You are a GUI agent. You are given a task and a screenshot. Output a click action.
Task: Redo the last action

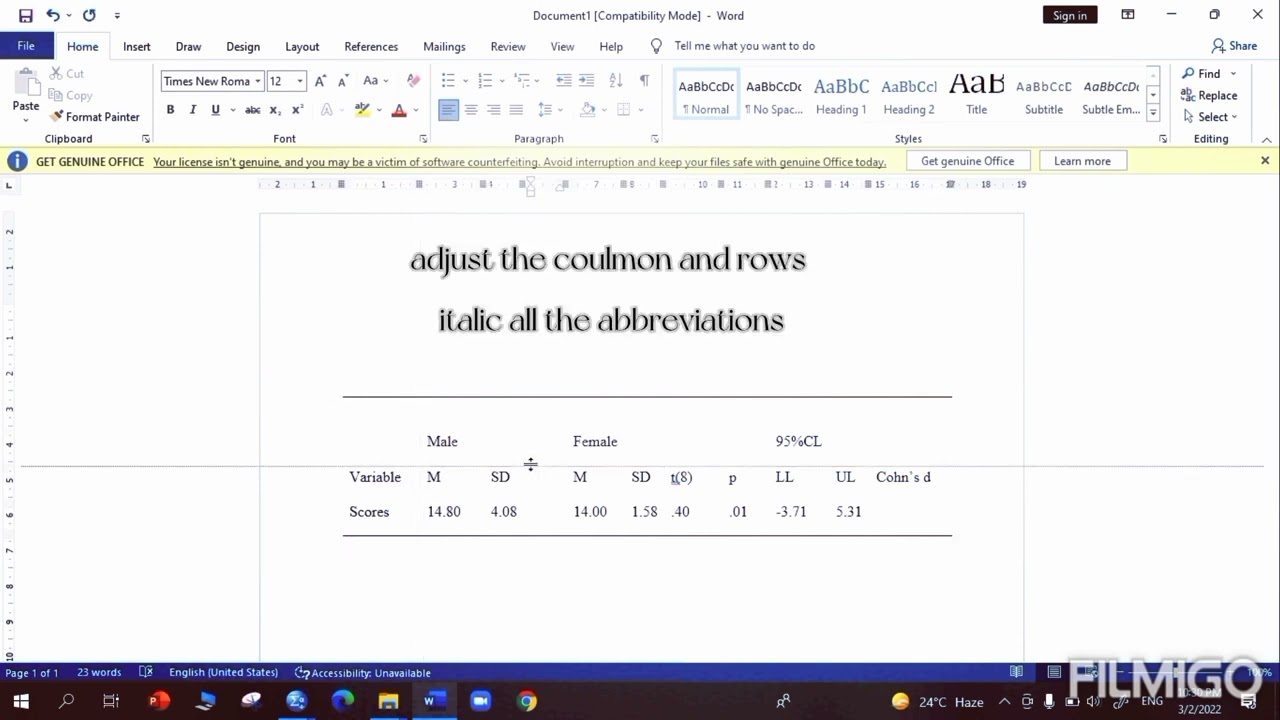click(x=89, y=15)
